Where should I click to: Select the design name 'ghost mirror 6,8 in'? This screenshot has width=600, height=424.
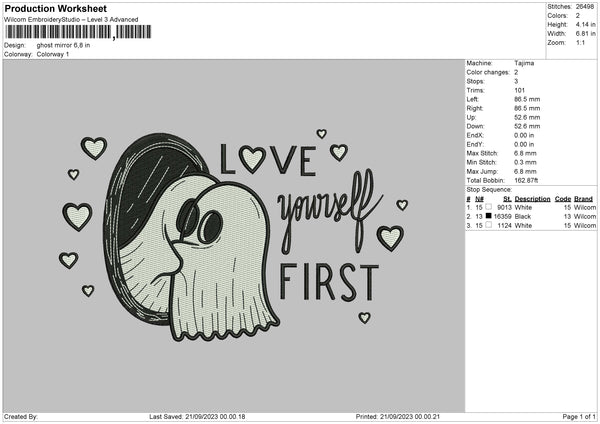coord(64,45)
